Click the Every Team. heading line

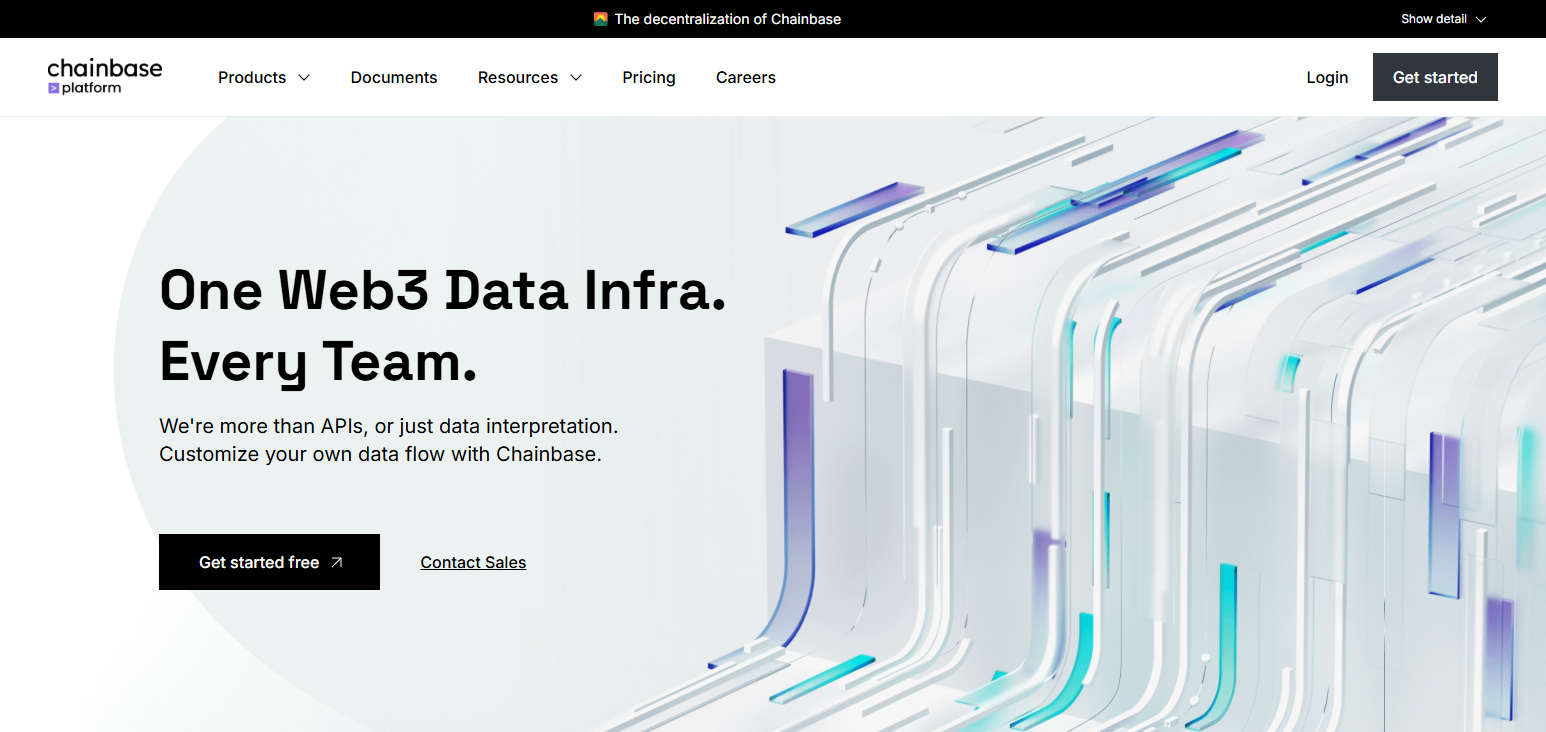318,362
